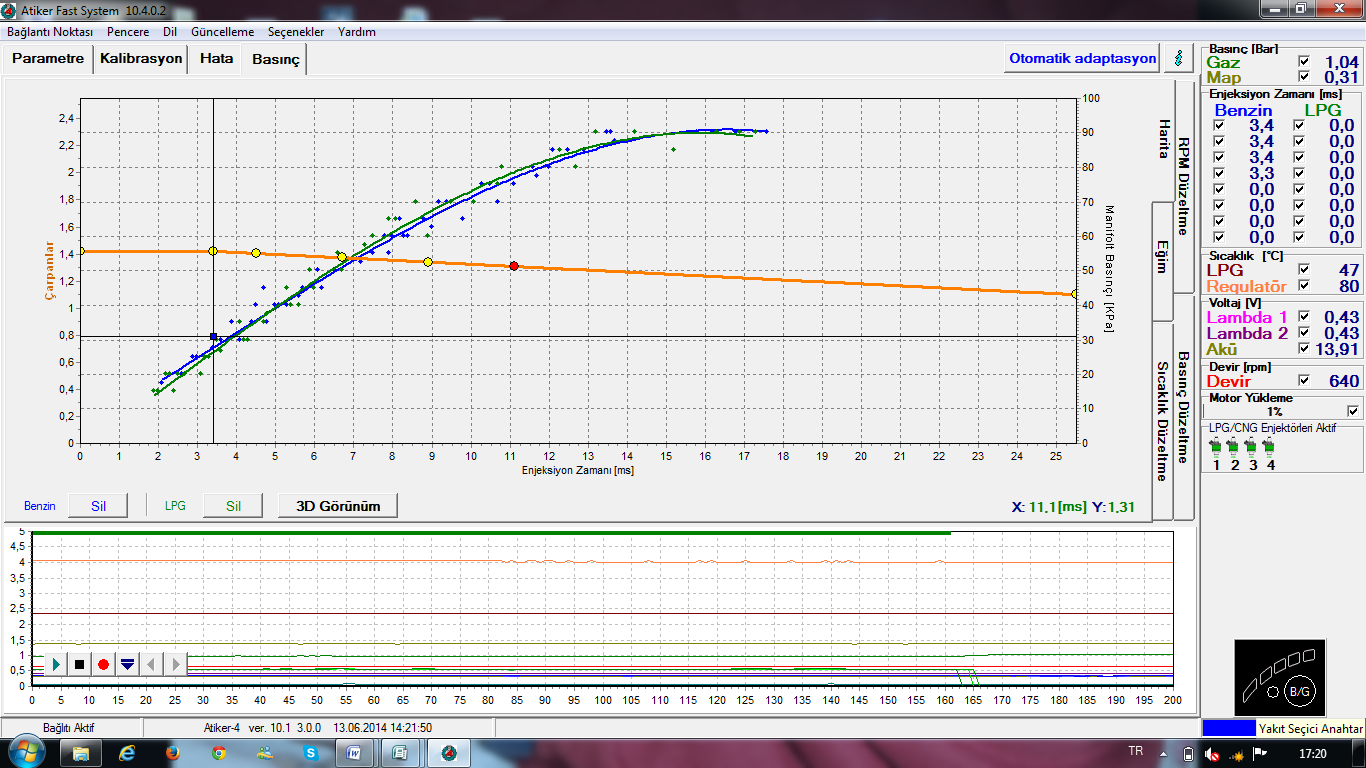
Task: Click the battery tray icon
Action: 1188,752
